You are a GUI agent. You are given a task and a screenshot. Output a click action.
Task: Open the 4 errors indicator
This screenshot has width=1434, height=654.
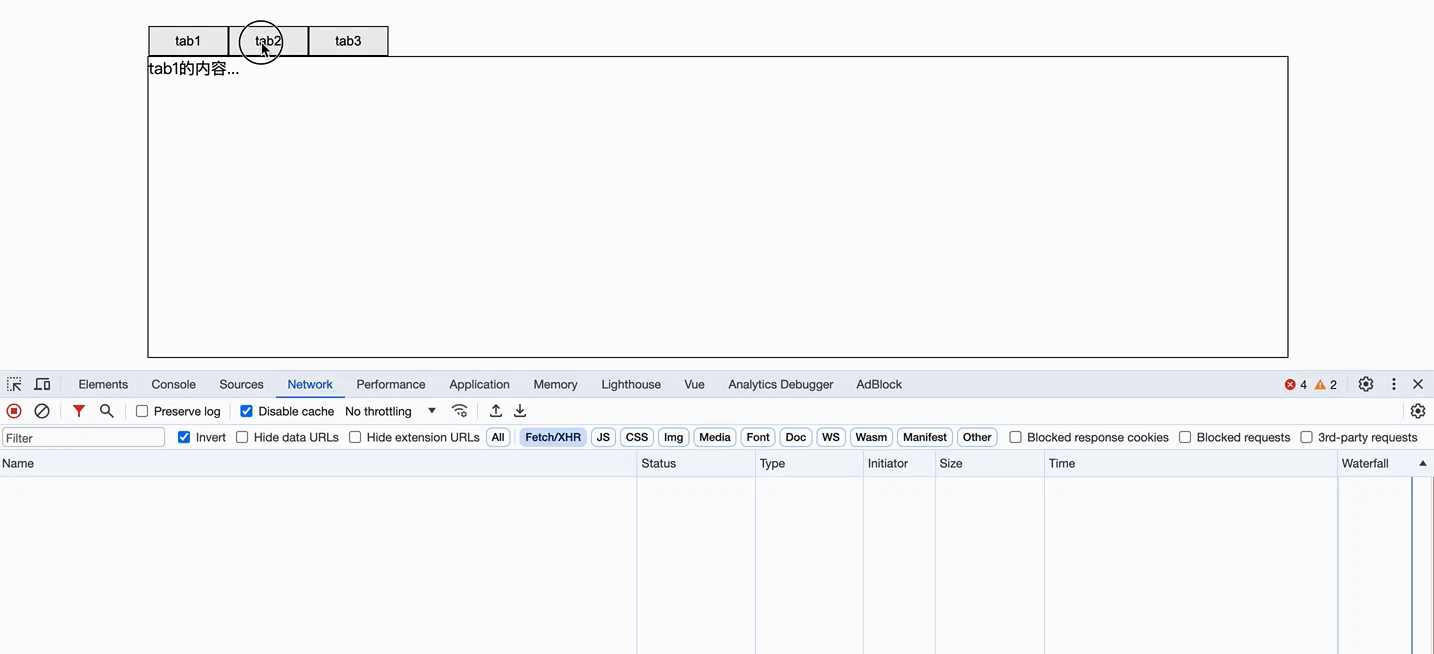1296,384
